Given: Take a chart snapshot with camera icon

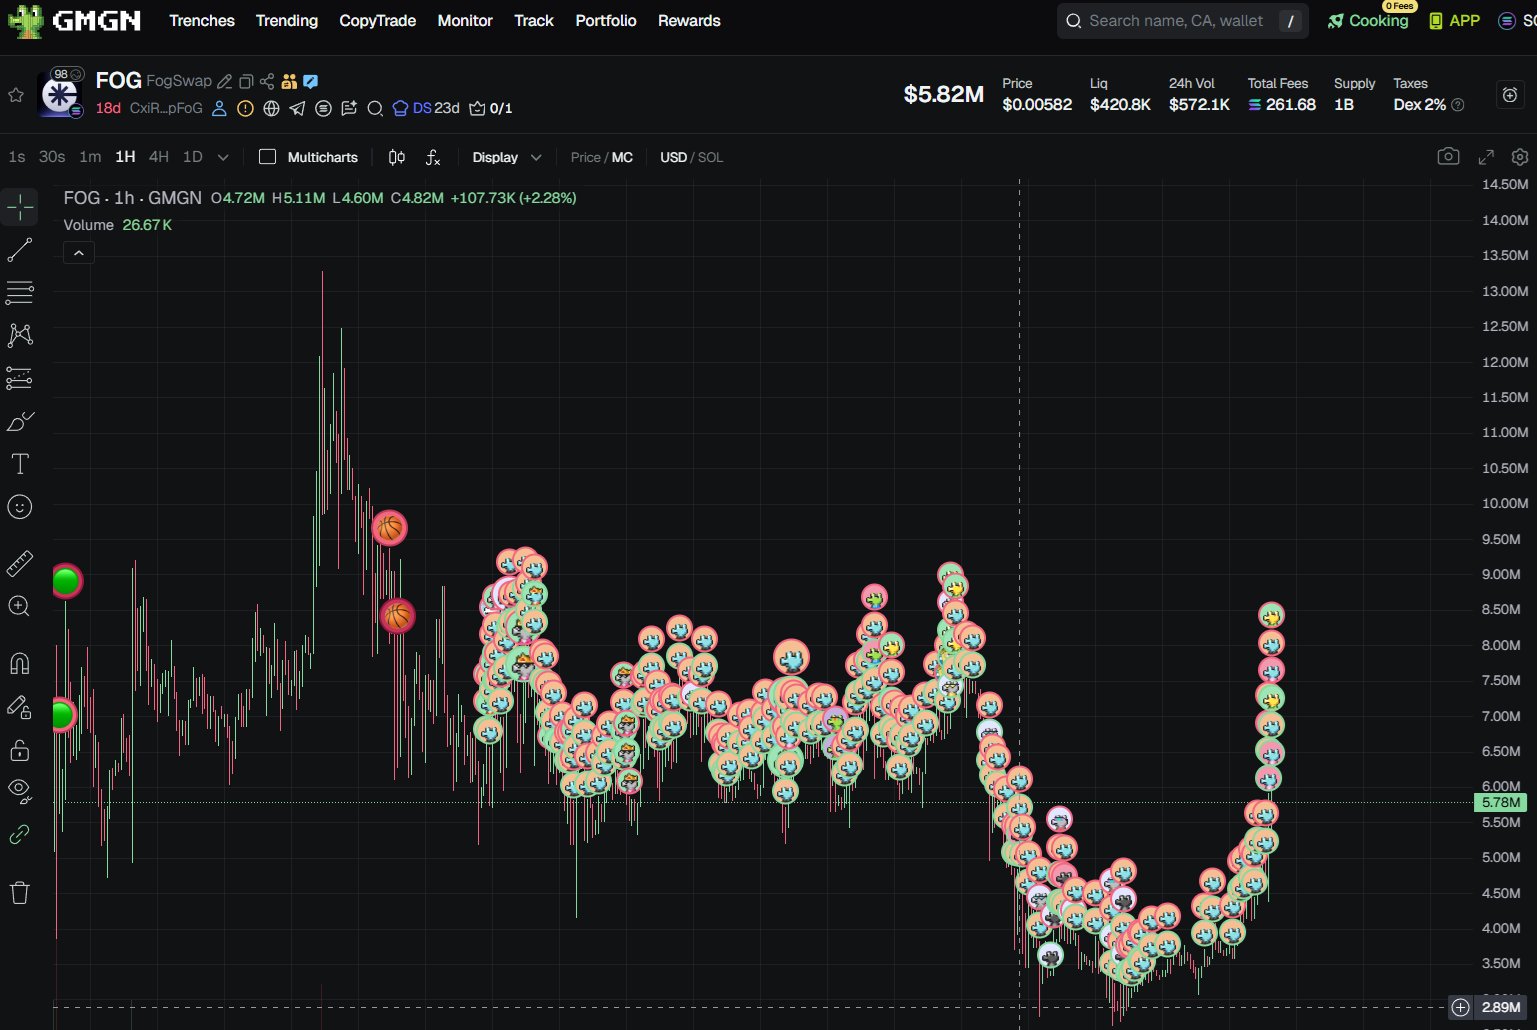Looking at the screenshot, I should click(x=1448, y=157).
